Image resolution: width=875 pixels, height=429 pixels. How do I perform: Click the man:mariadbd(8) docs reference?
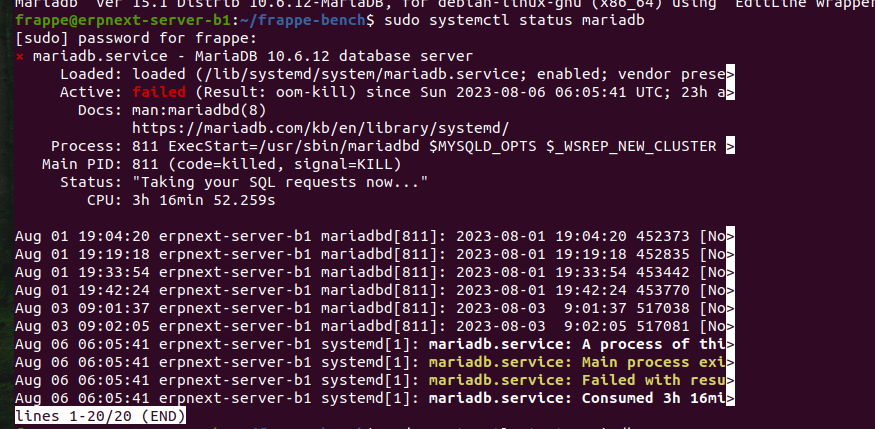(x=199, y=110)
